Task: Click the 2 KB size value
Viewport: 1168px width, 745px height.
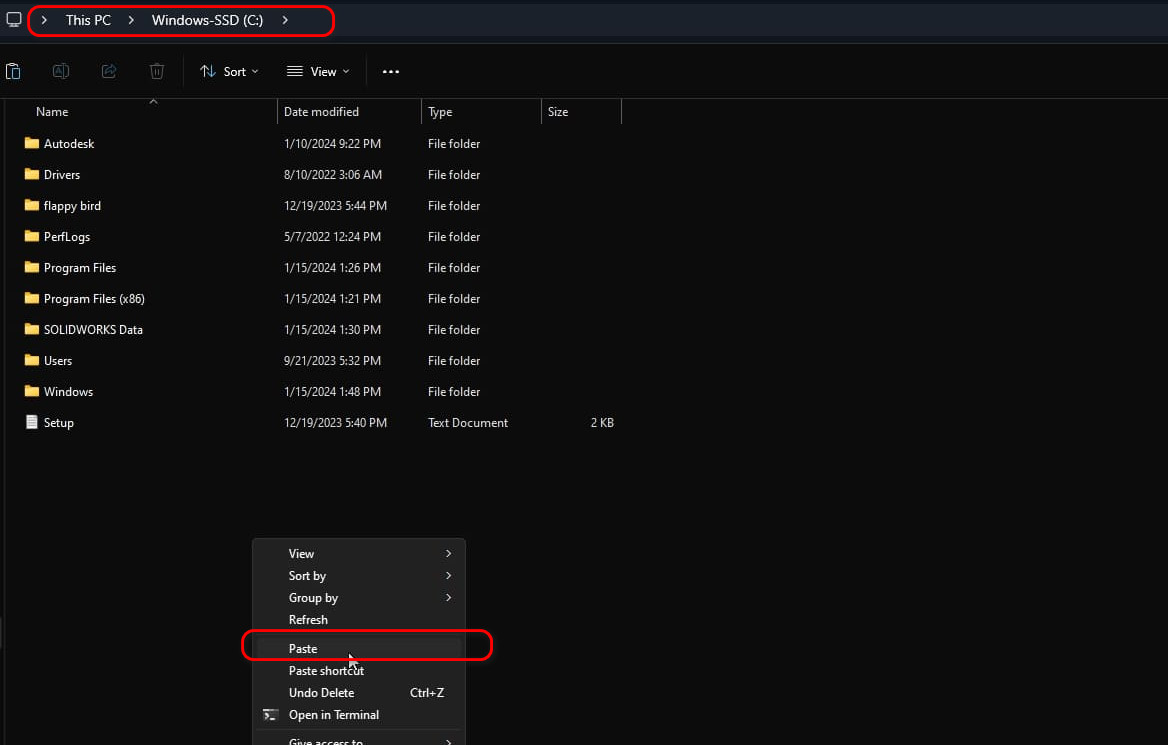Action: tap(602, 422)
